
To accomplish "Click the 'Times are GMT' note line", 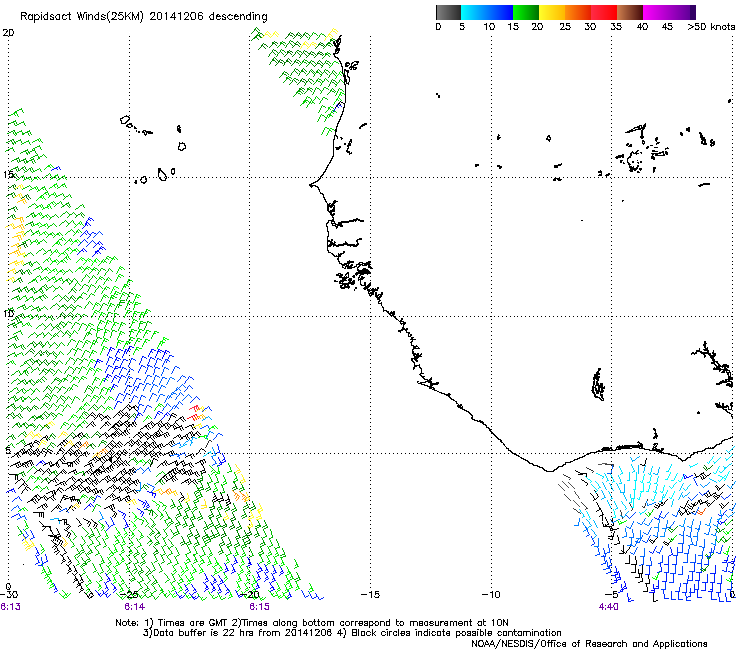I will (x=312, y=623).
